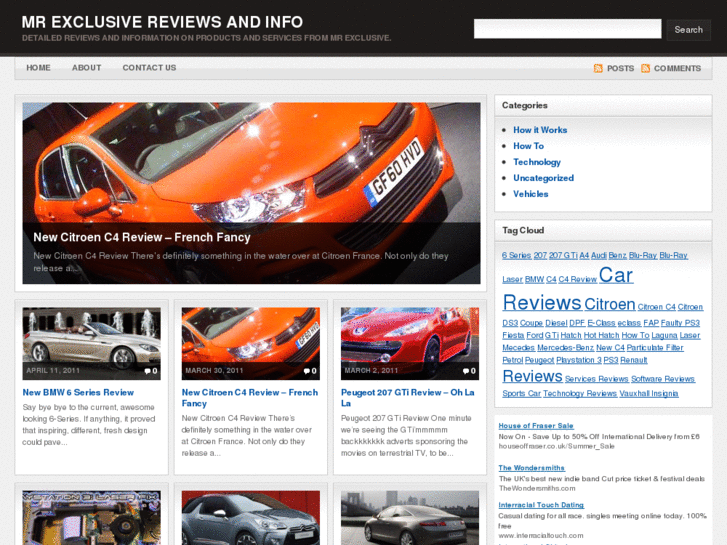Open the grey sedan thumbnail with city skyline
Image resolution: width=727 pixels, height=545 pixels.
[x=410, y=518]
